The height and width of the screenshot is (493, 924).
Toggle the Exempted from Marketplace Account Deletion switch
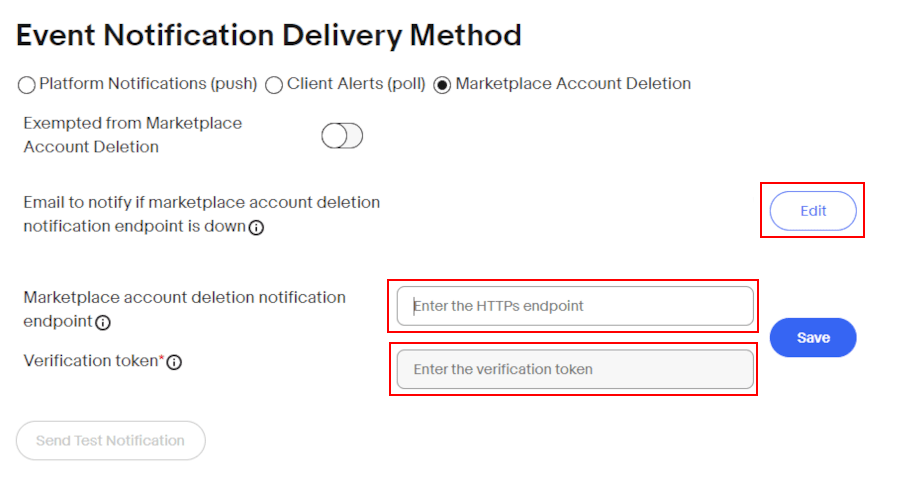click(342, 136)
